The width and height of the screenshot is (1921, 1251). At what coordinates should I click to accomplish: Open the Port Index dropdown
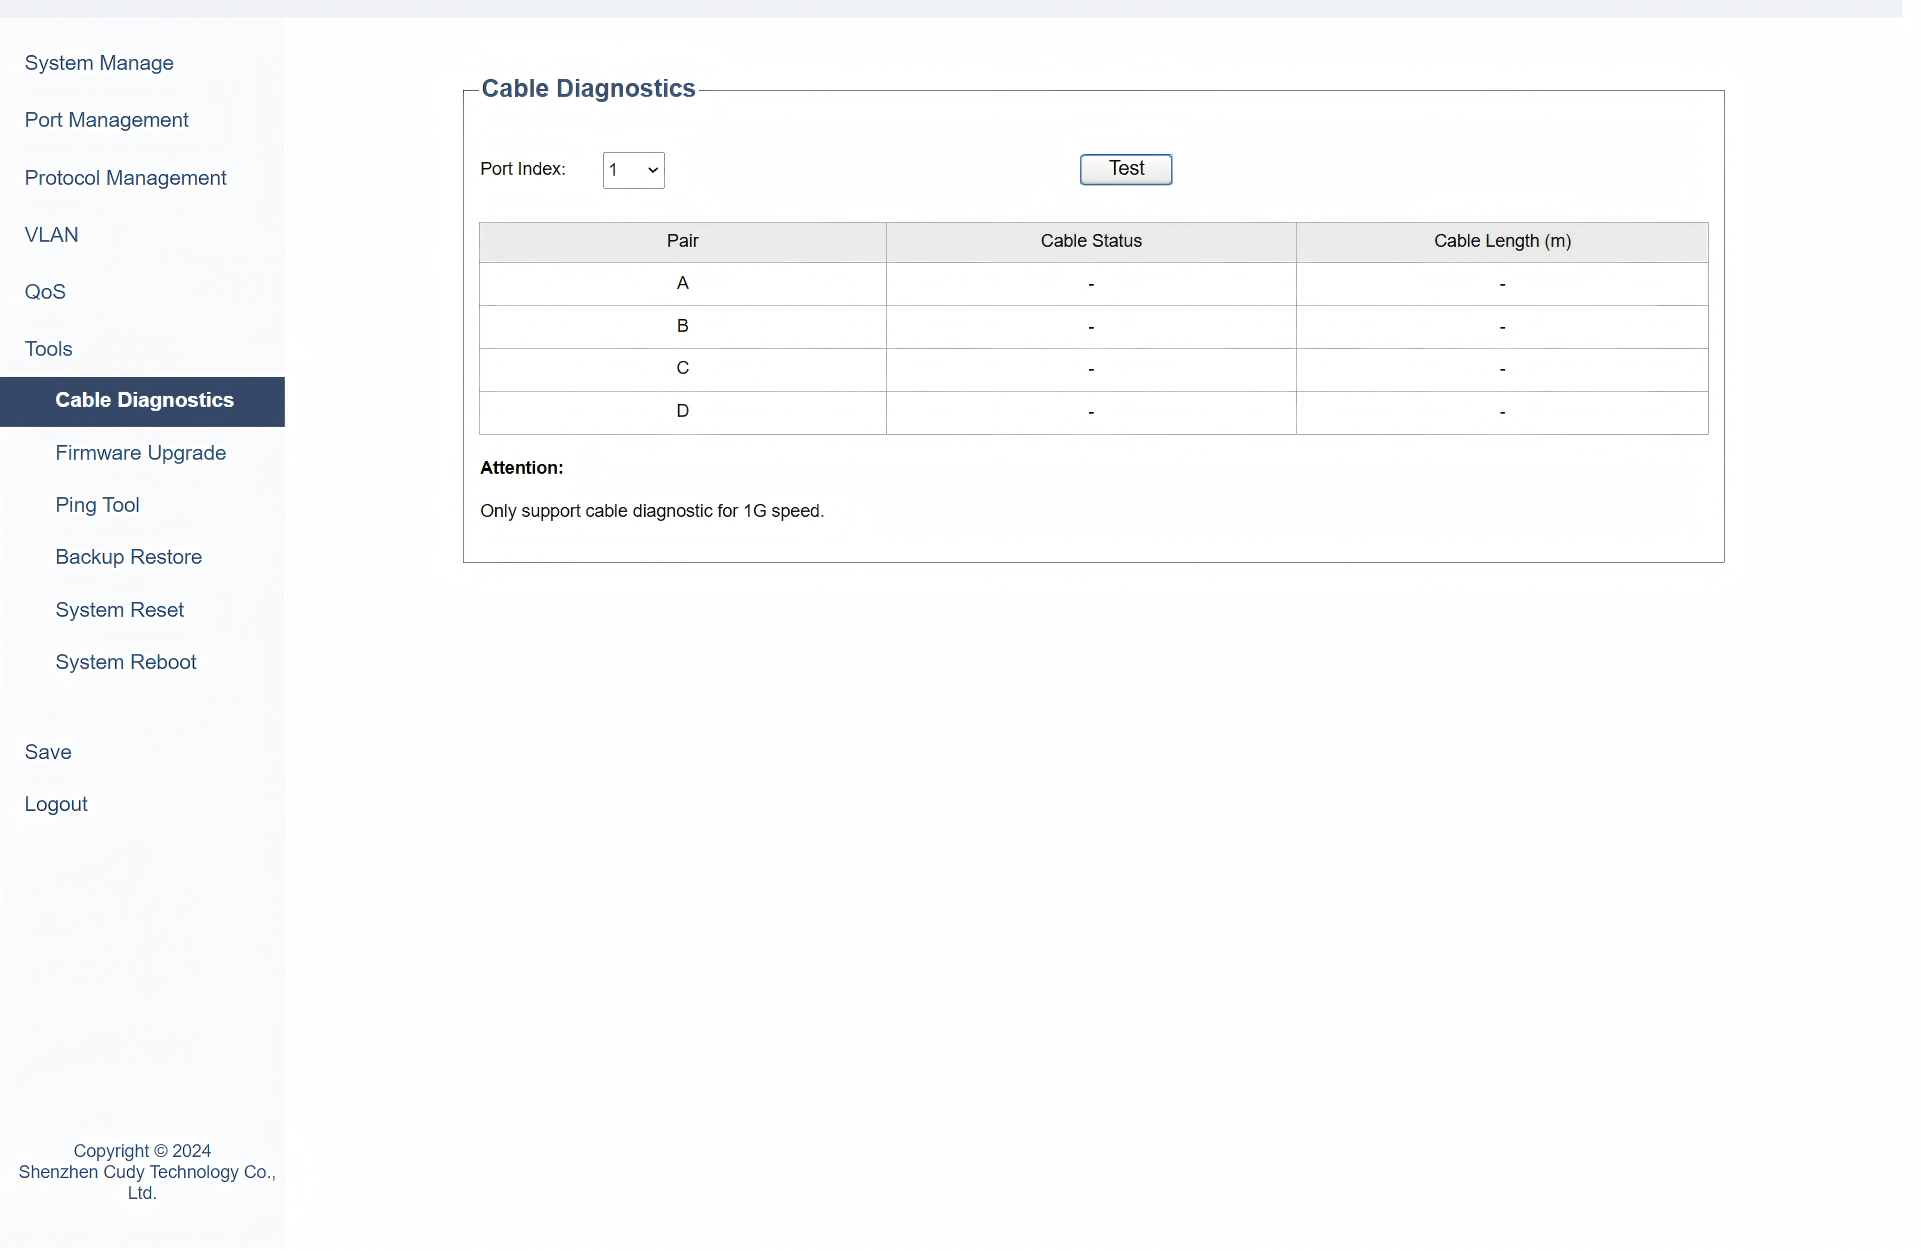pos(633,170)
